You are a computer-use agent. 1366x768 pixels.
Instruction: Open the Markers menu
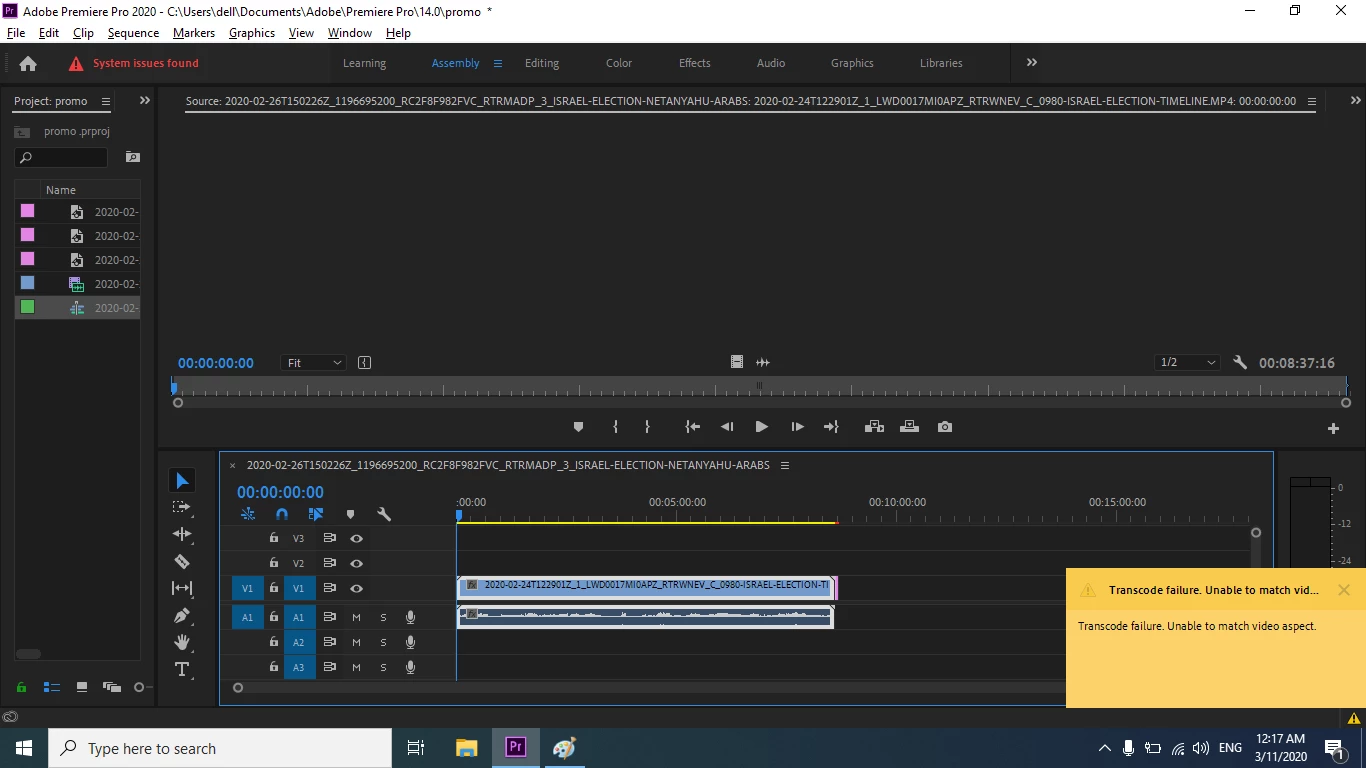pos(194,33)
